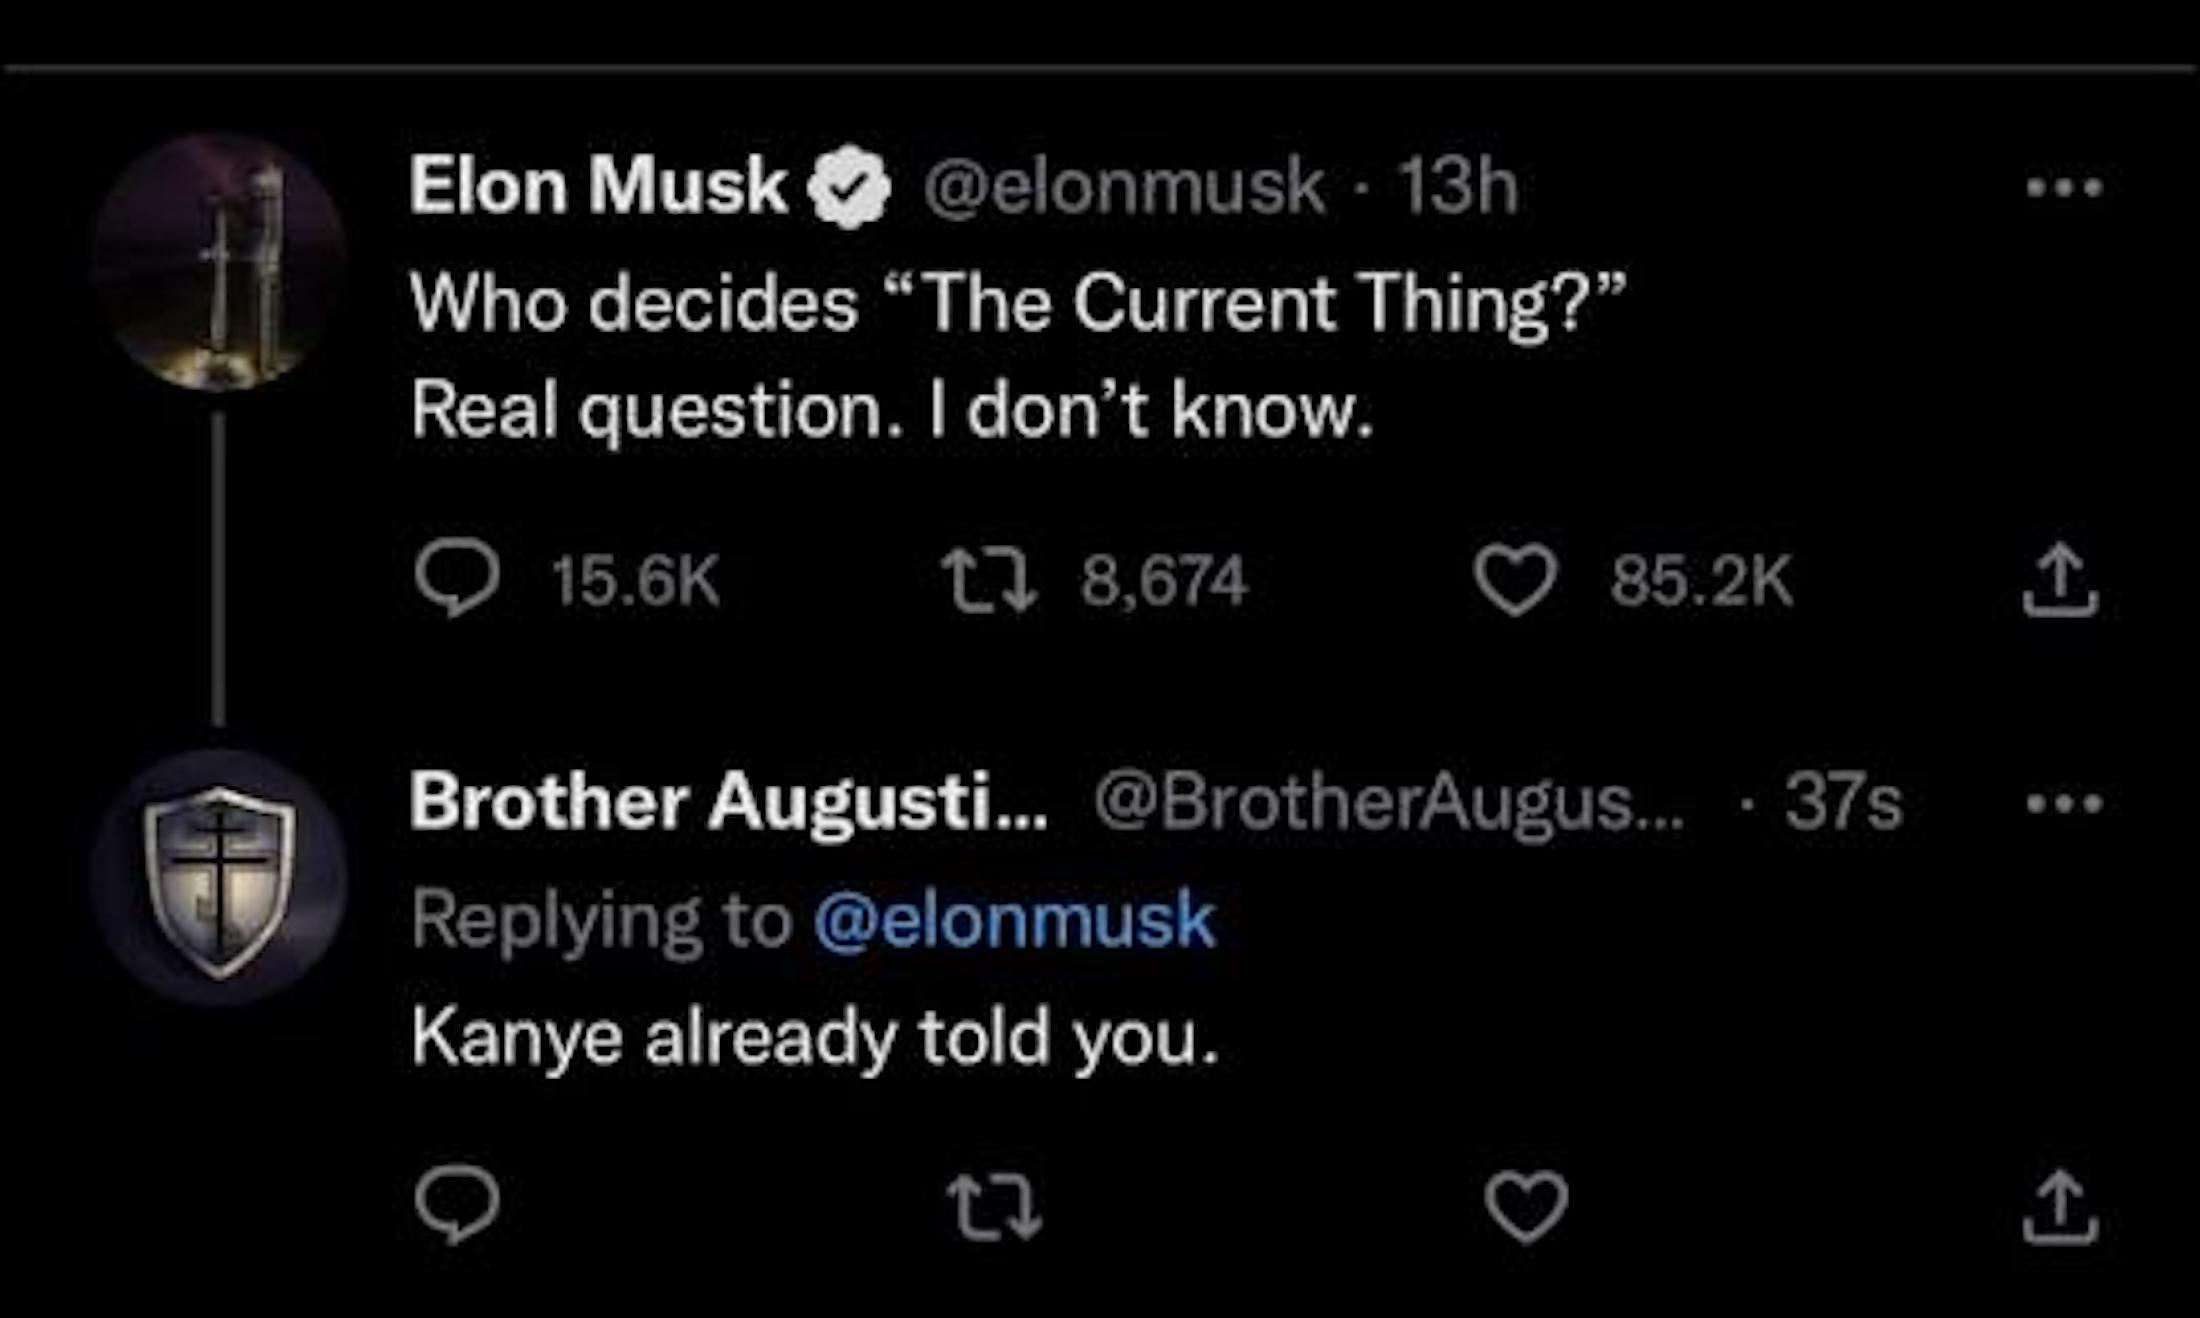Click the @elonmusk handle in tweet header
2200x1318 pixels.
click(x=1123, y=187)
